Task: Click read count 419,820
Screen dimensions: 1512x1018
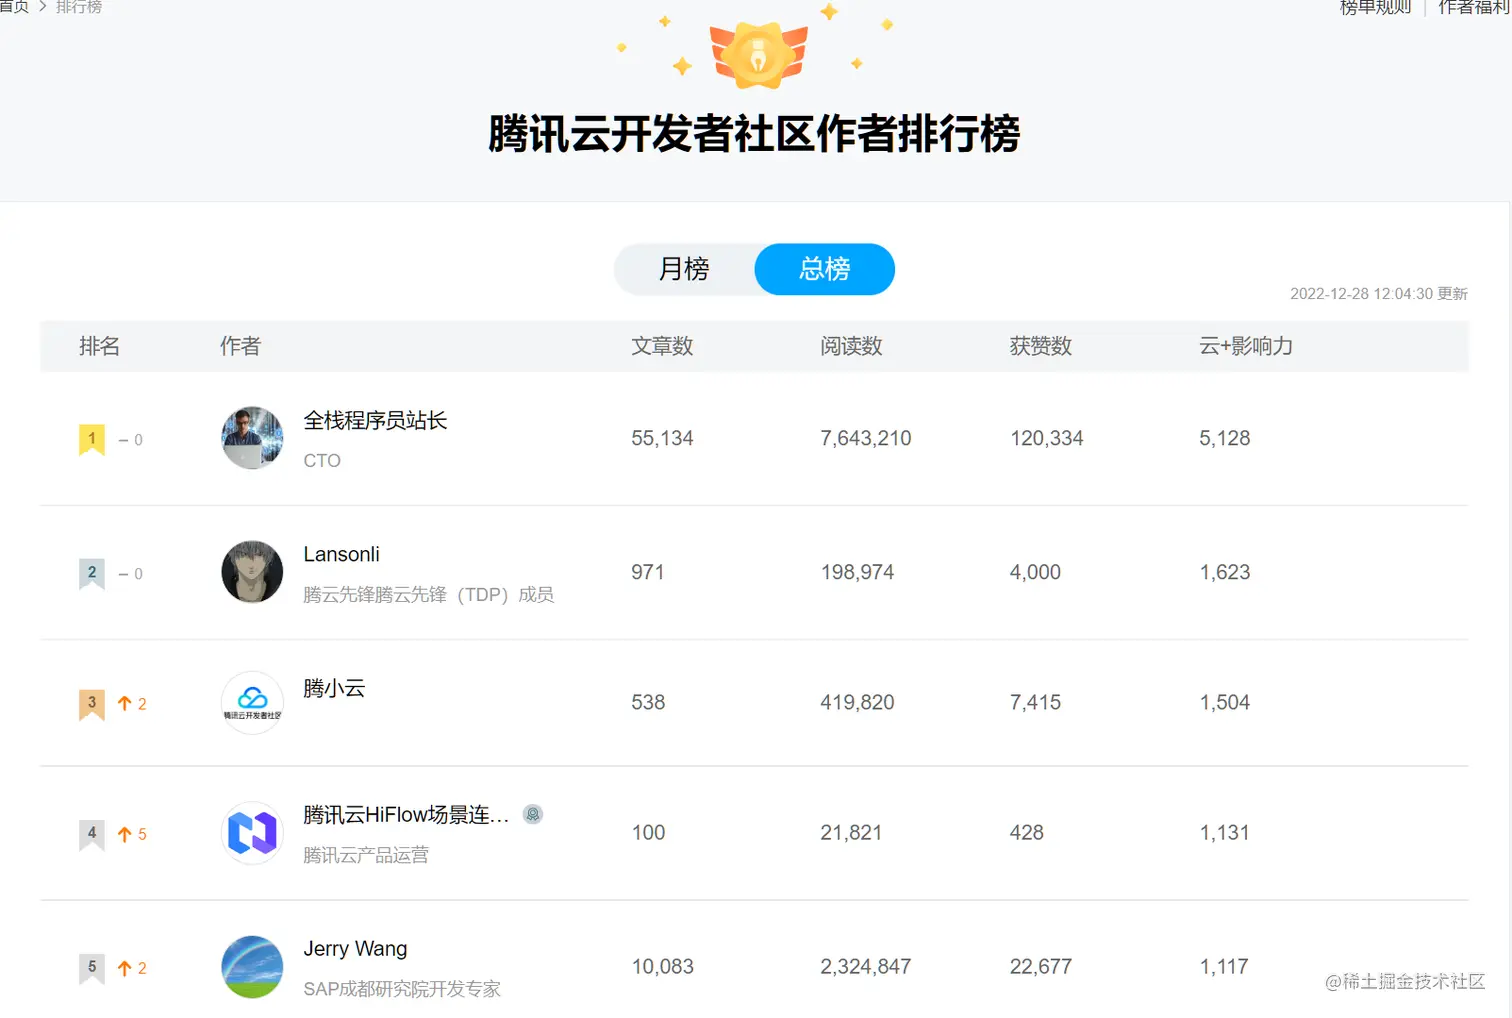Action: [857, 702]
